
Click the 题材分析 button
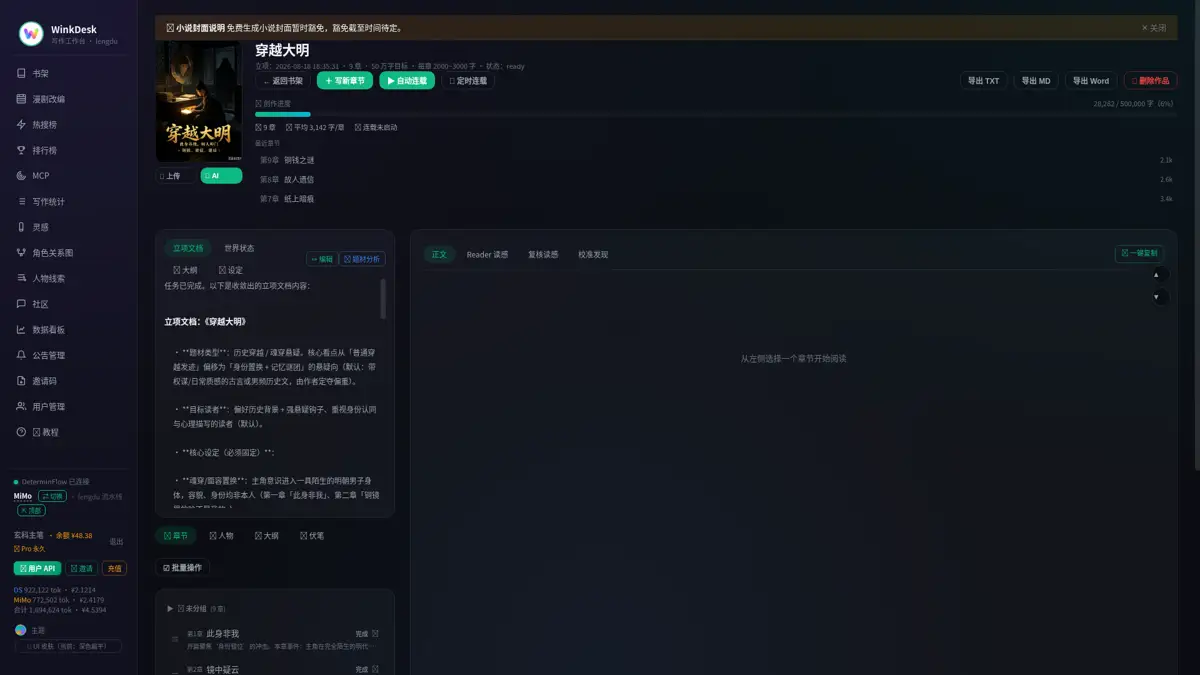pyautogui.click(x=362, y=259)
